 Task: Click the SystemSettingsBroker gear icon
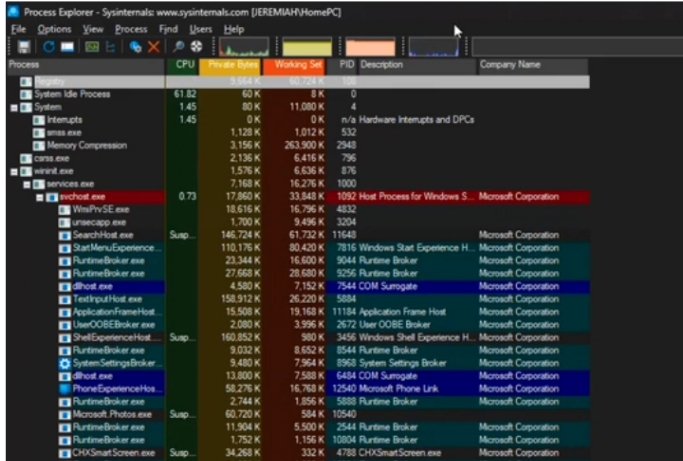tap(65, 363)
